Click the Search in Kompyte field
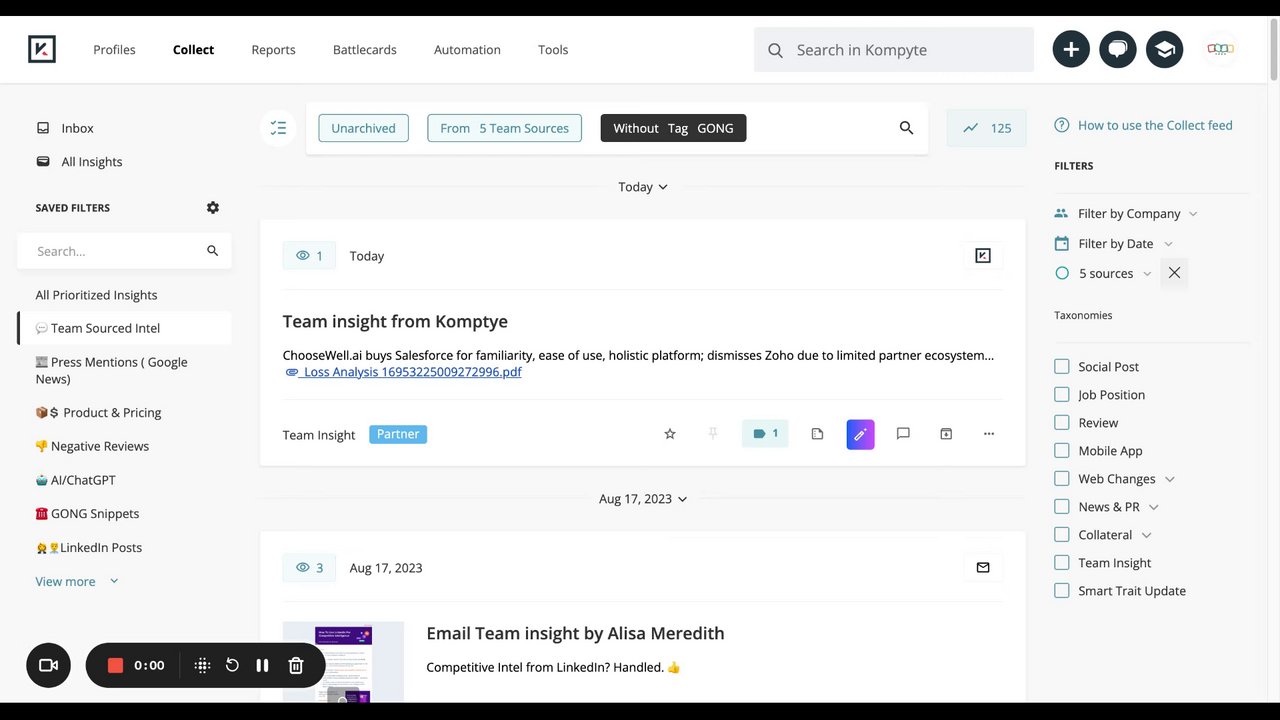 pyautogui.click(x=894, y=50)
